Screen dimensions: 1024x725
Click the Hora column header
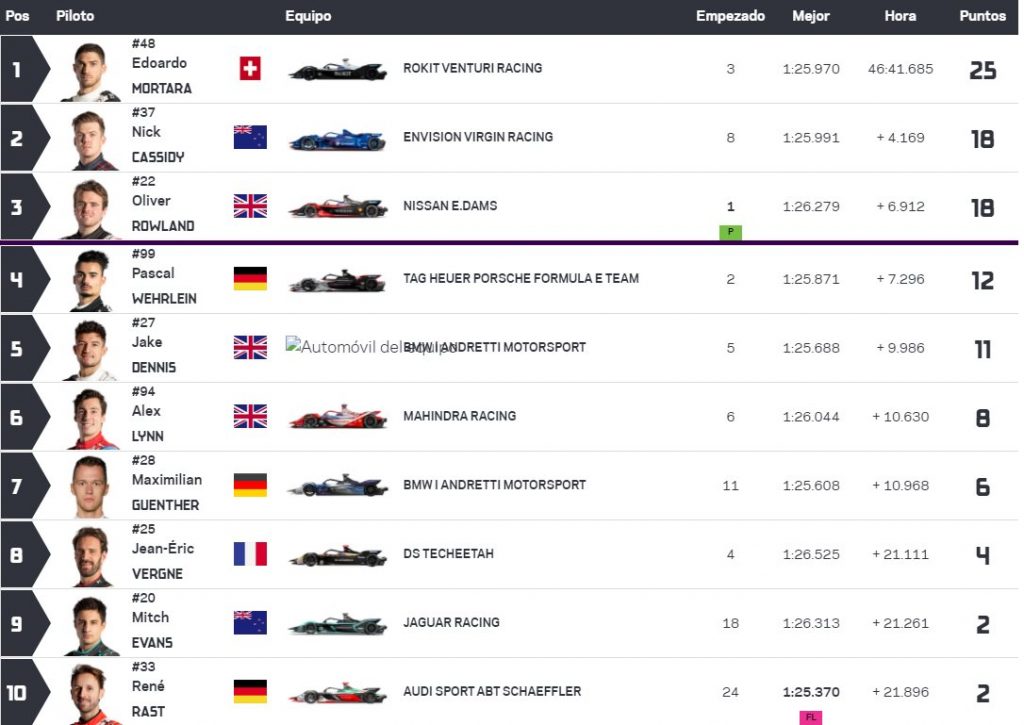[x=900, y=16]
